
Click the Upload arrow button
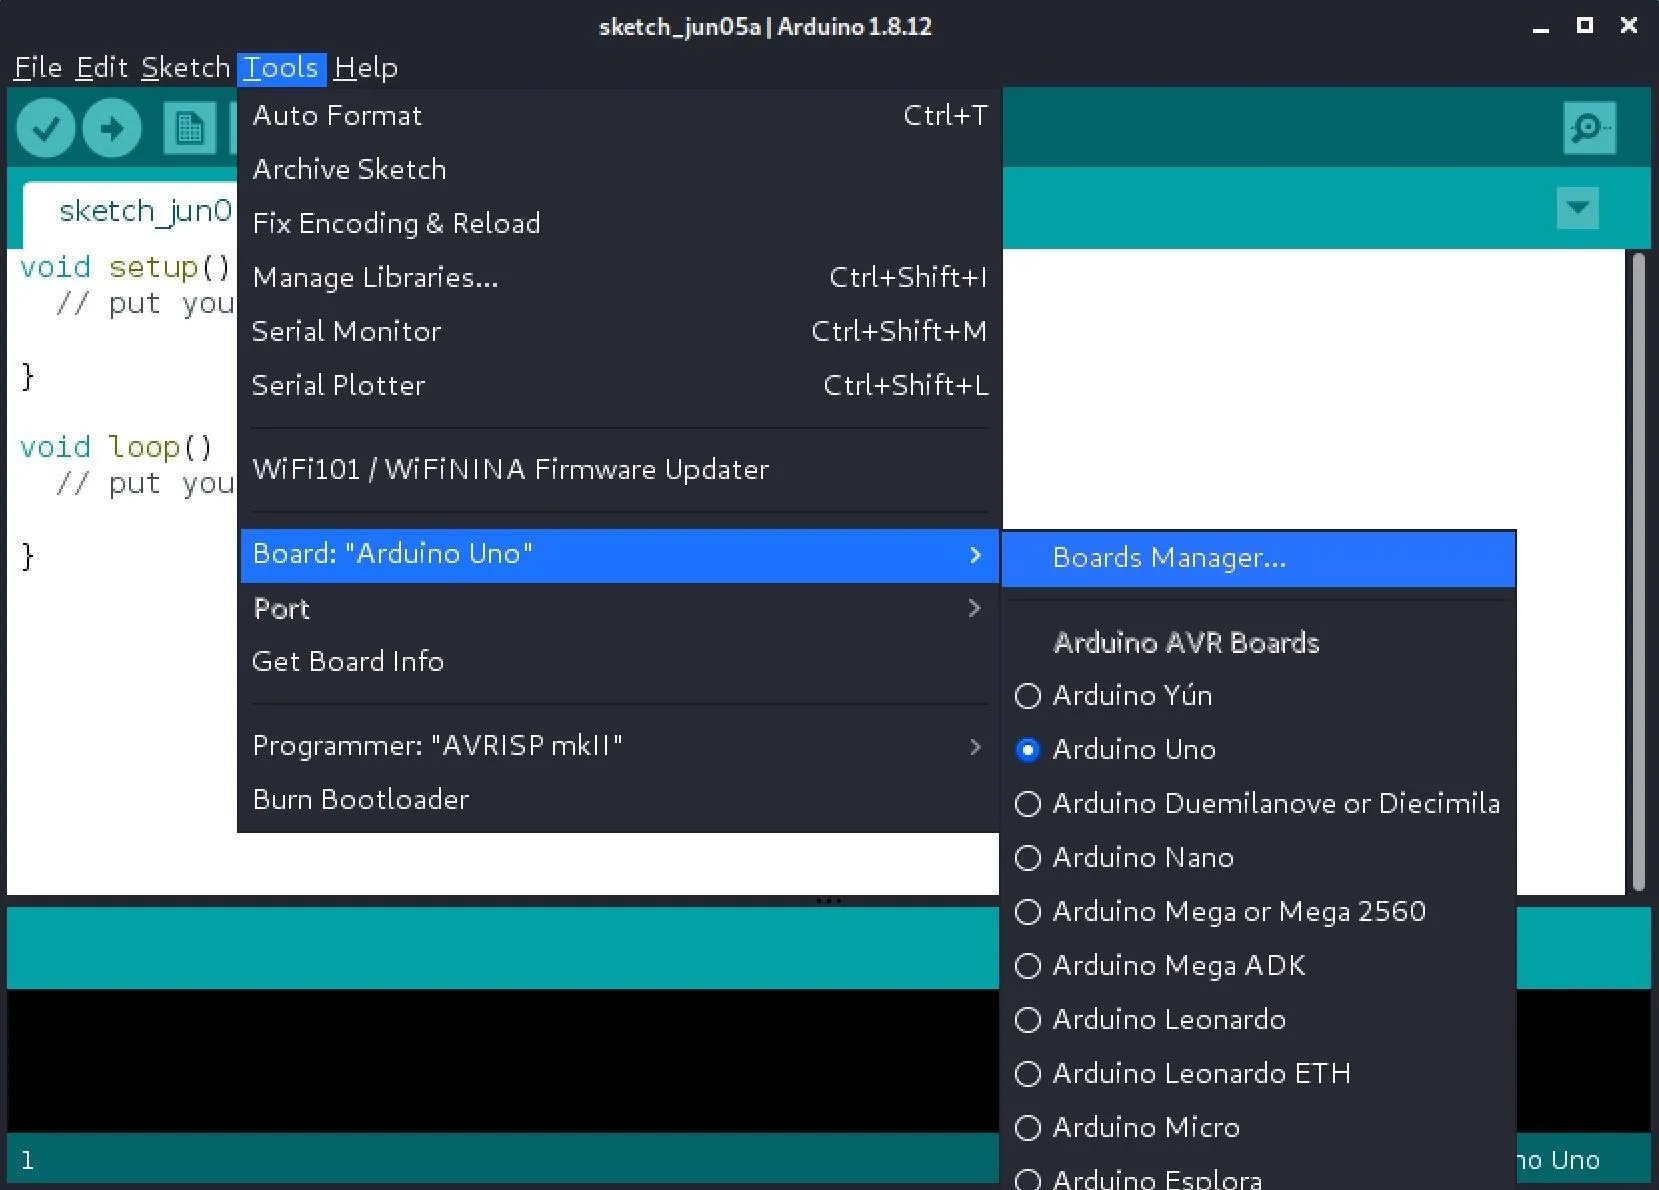(x=112, y=129)
